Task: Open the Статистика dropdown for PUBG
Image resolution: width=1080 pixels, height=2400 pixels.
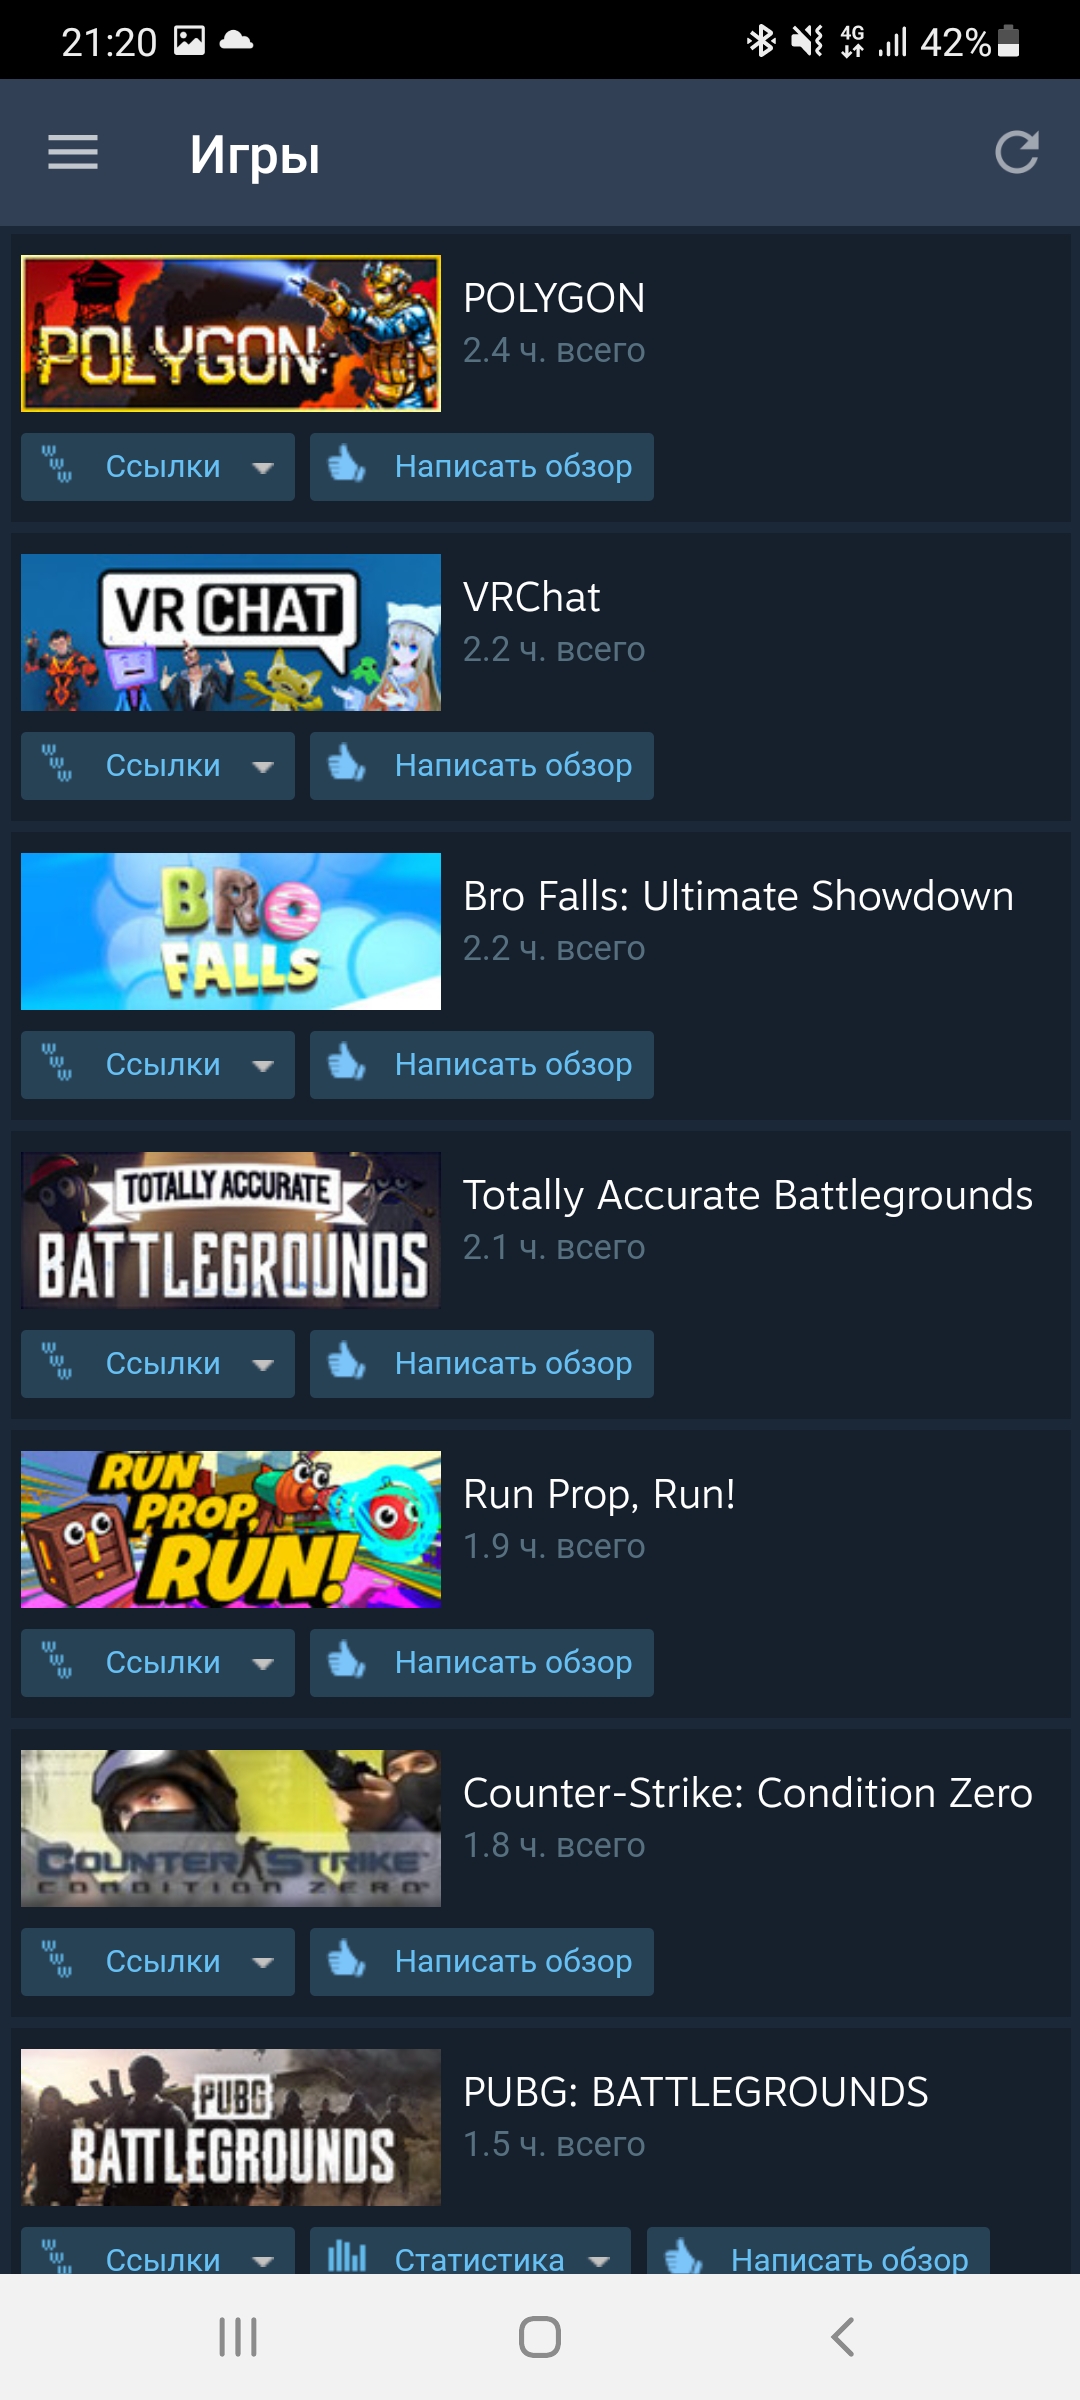Action: coord(470,2252)
